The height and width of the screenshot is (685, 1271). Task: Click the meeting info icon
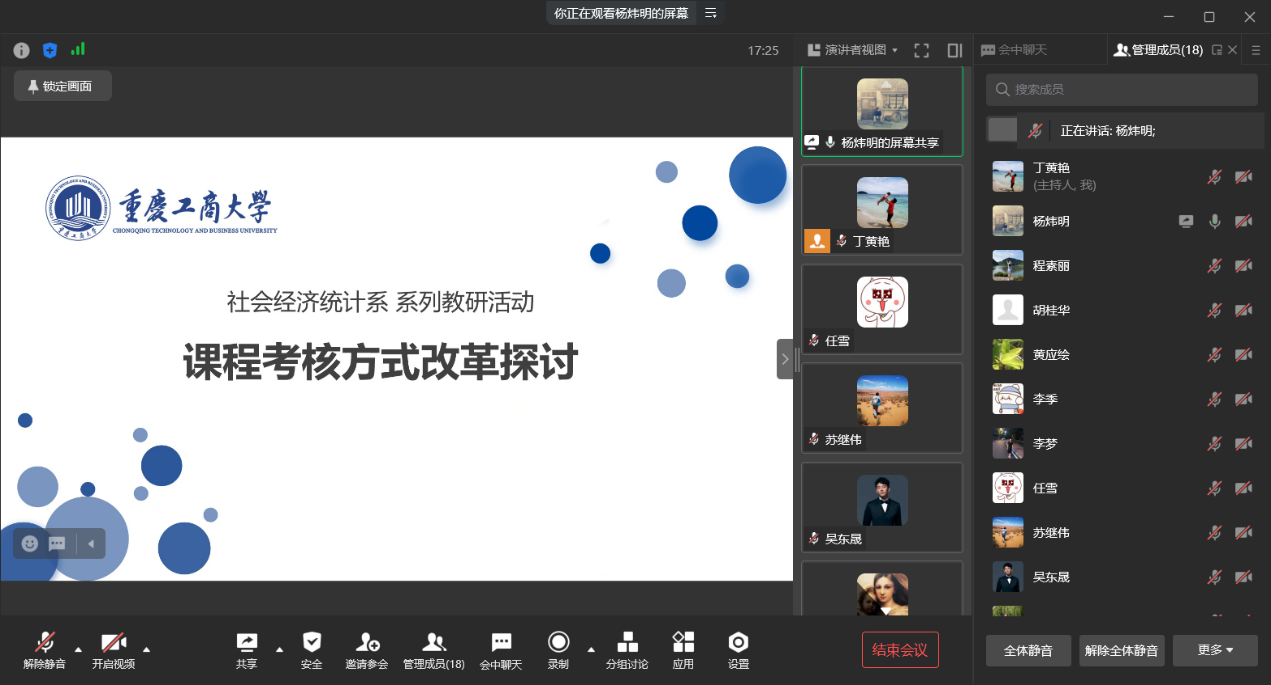tap(21, 50)
